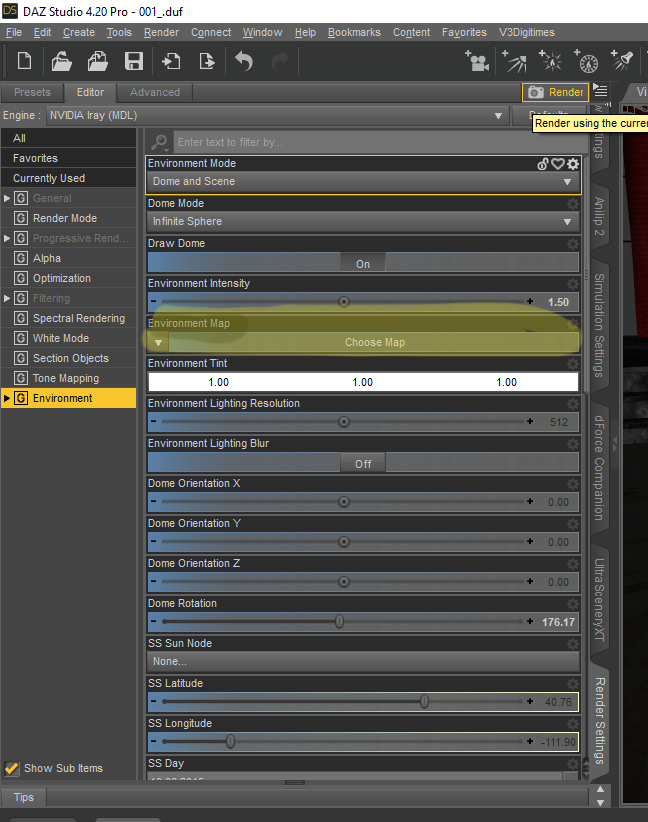Open SS Latitude gear settings
Viewport: 648px width, 822px height.
[x=573, y=684]
